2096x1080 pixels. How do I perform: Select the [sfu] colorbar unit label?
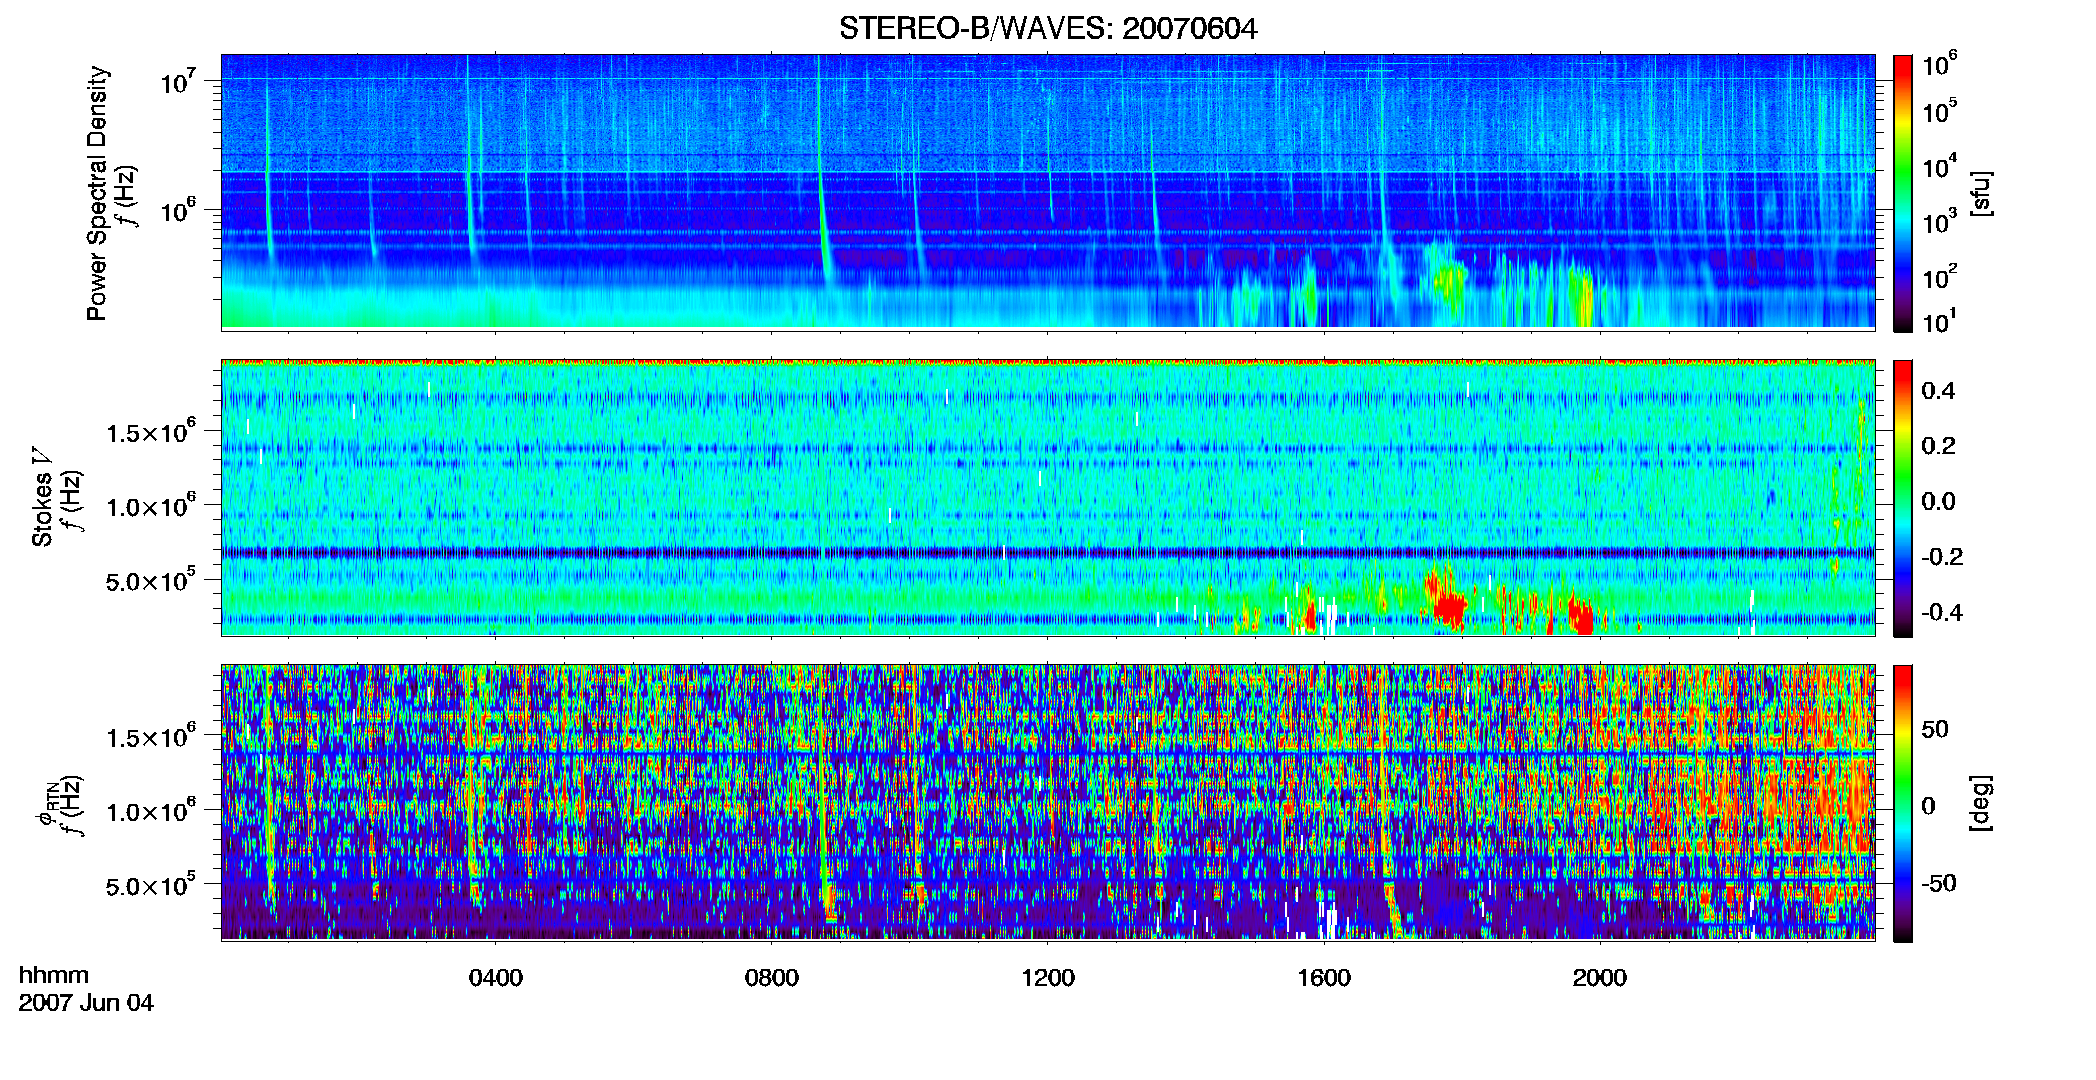pyautogui.click(x=1981, y=193)
